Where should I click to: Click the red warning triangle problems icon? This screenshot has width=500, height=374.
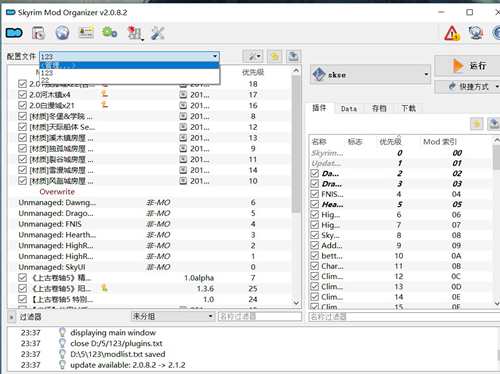[x=452, y=33]
